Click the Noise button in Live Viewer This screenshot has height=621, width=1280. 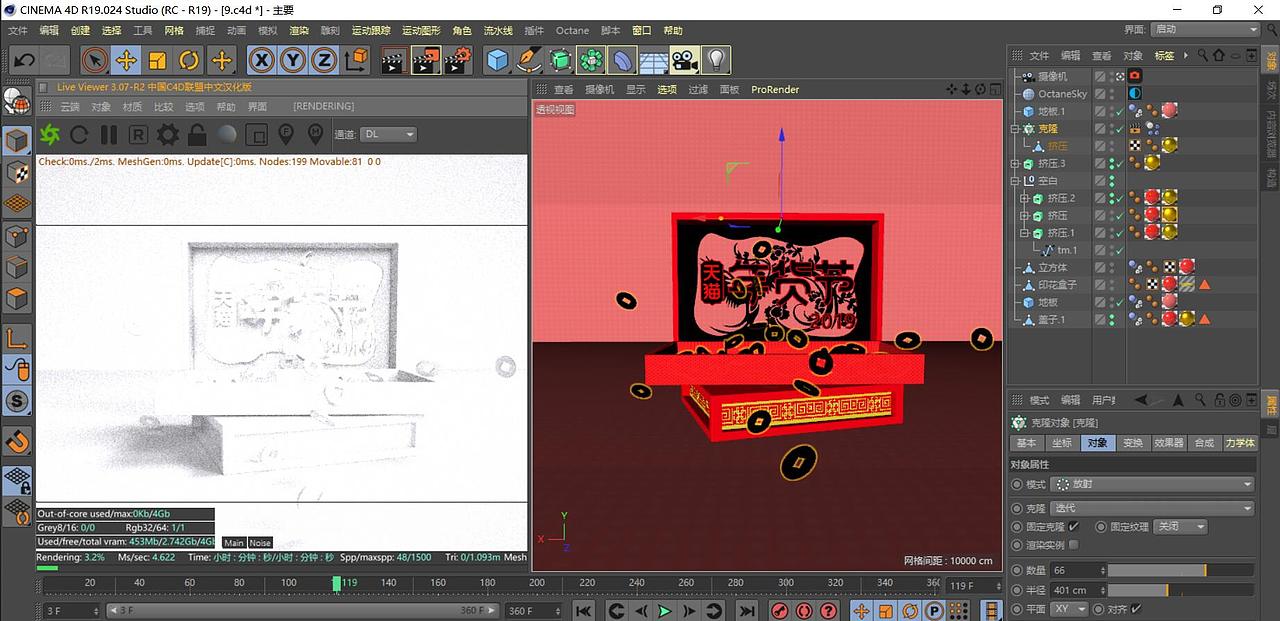260,543
